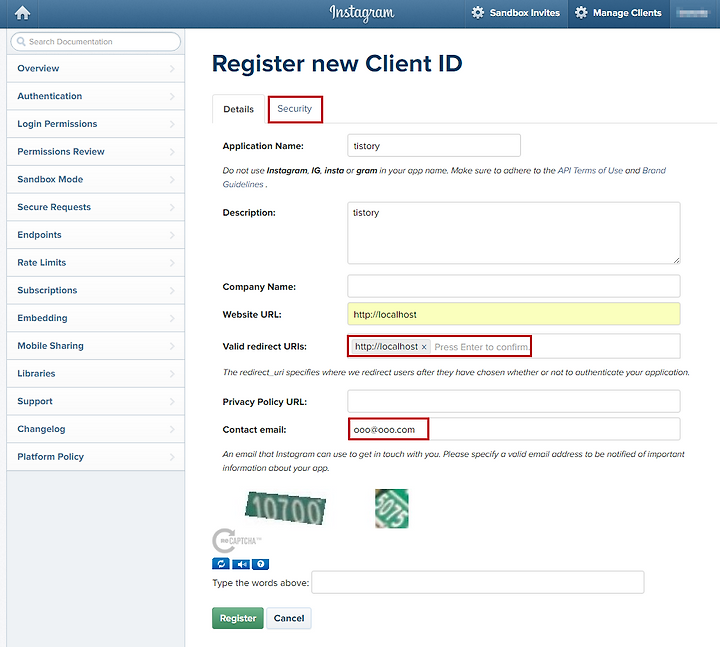
Task: Open the Manage Clients gear icon
Action: [x=581, y=12]
